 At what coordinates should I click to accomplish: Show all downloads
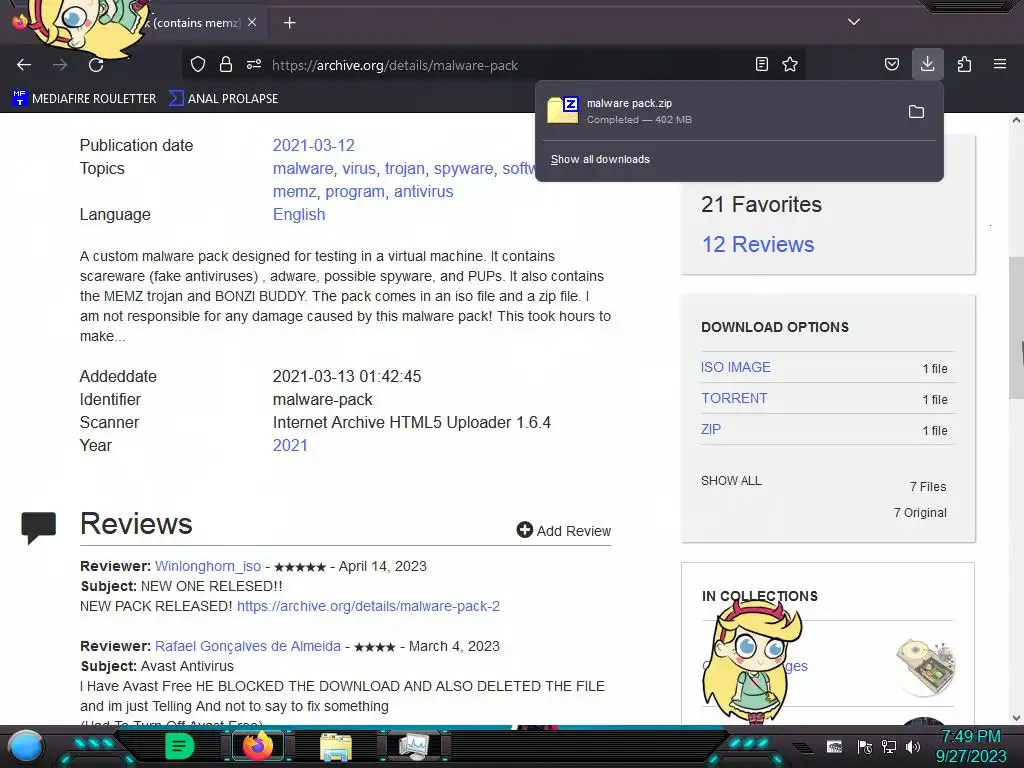(600, 159)
